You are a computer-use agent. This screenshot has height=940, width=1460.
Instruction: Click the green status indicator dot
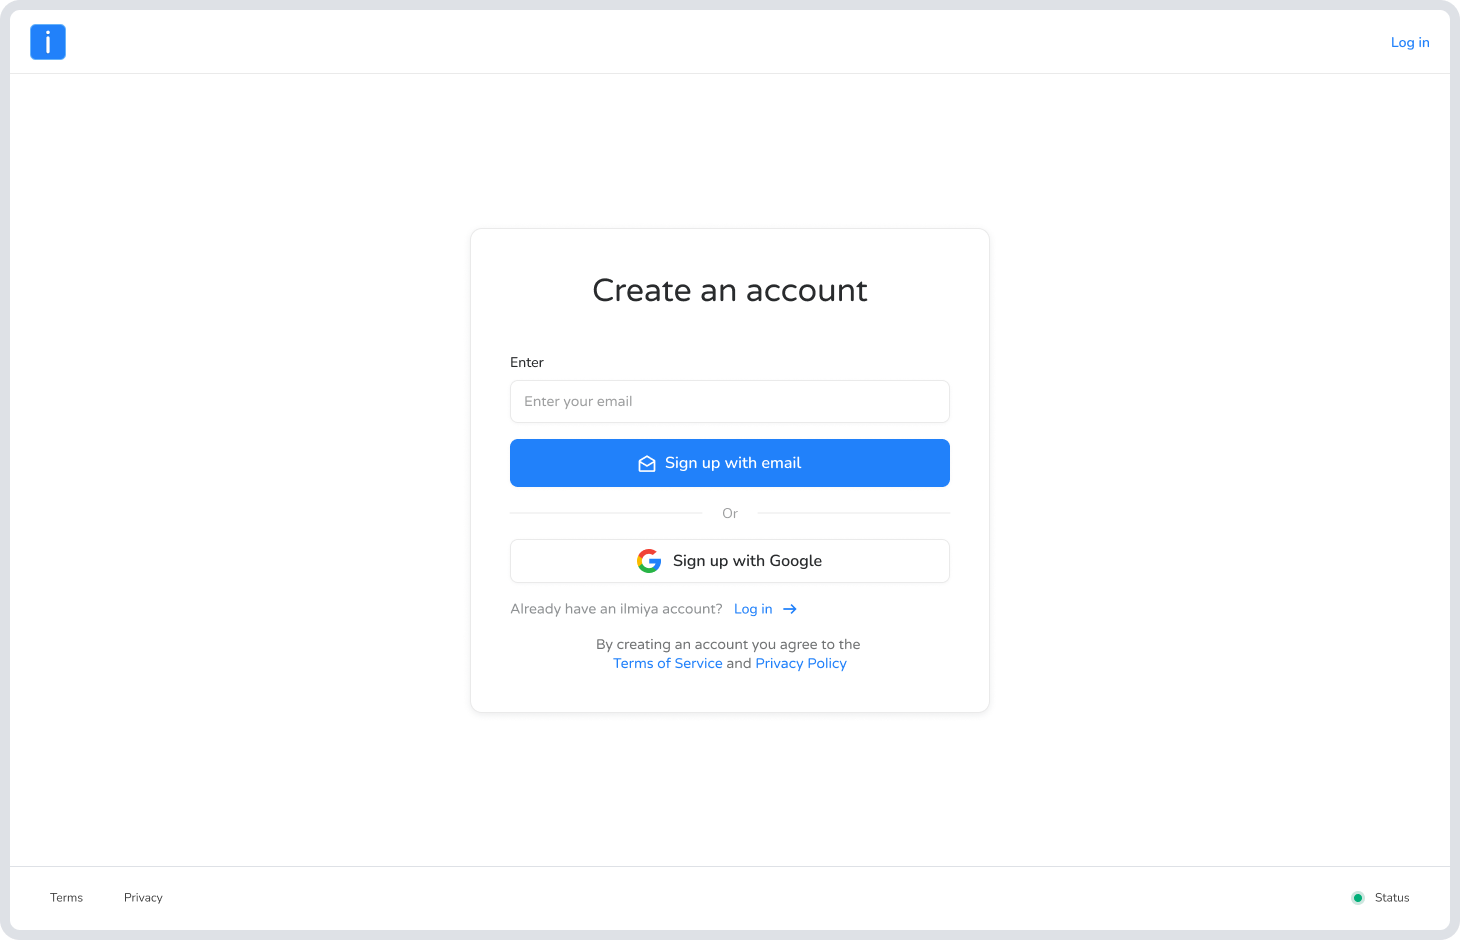(x=1358, y=898)
